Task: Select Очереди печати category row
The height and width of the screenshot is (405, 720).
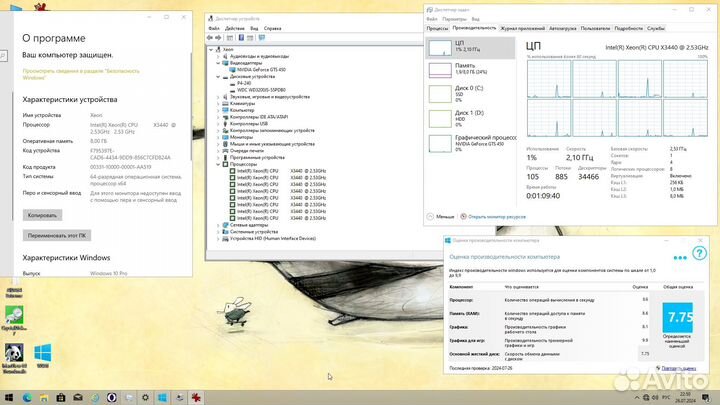Action: click(247, 151)
